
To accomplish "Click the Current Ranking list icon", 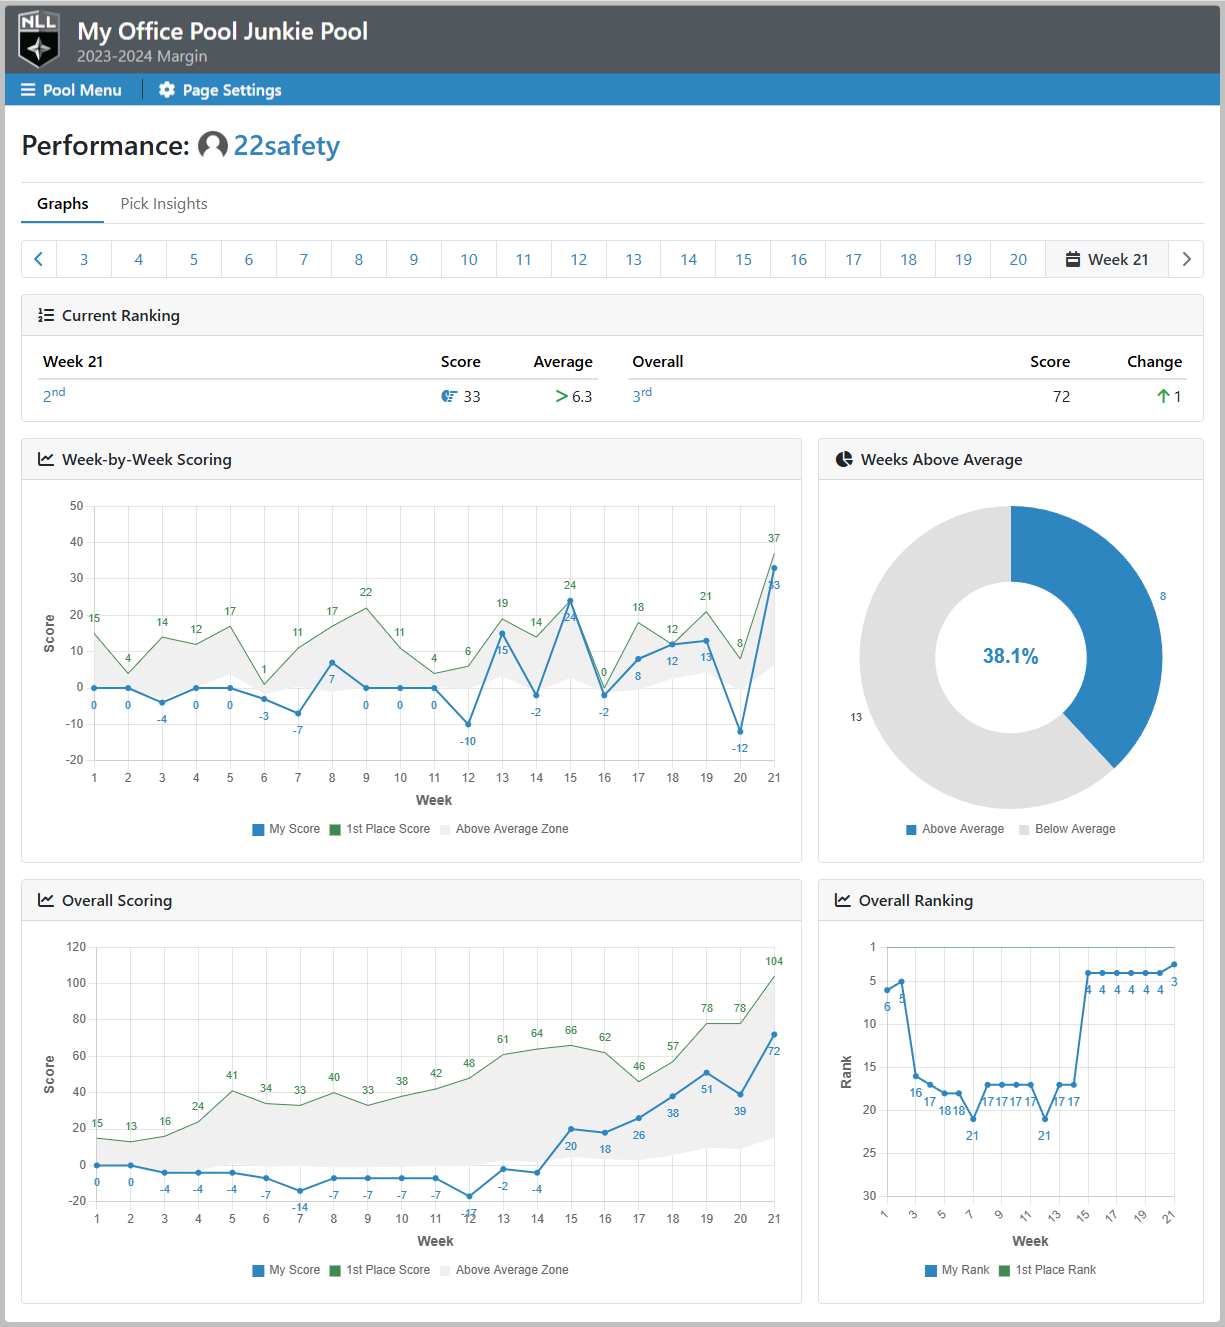I will point(46,315).
